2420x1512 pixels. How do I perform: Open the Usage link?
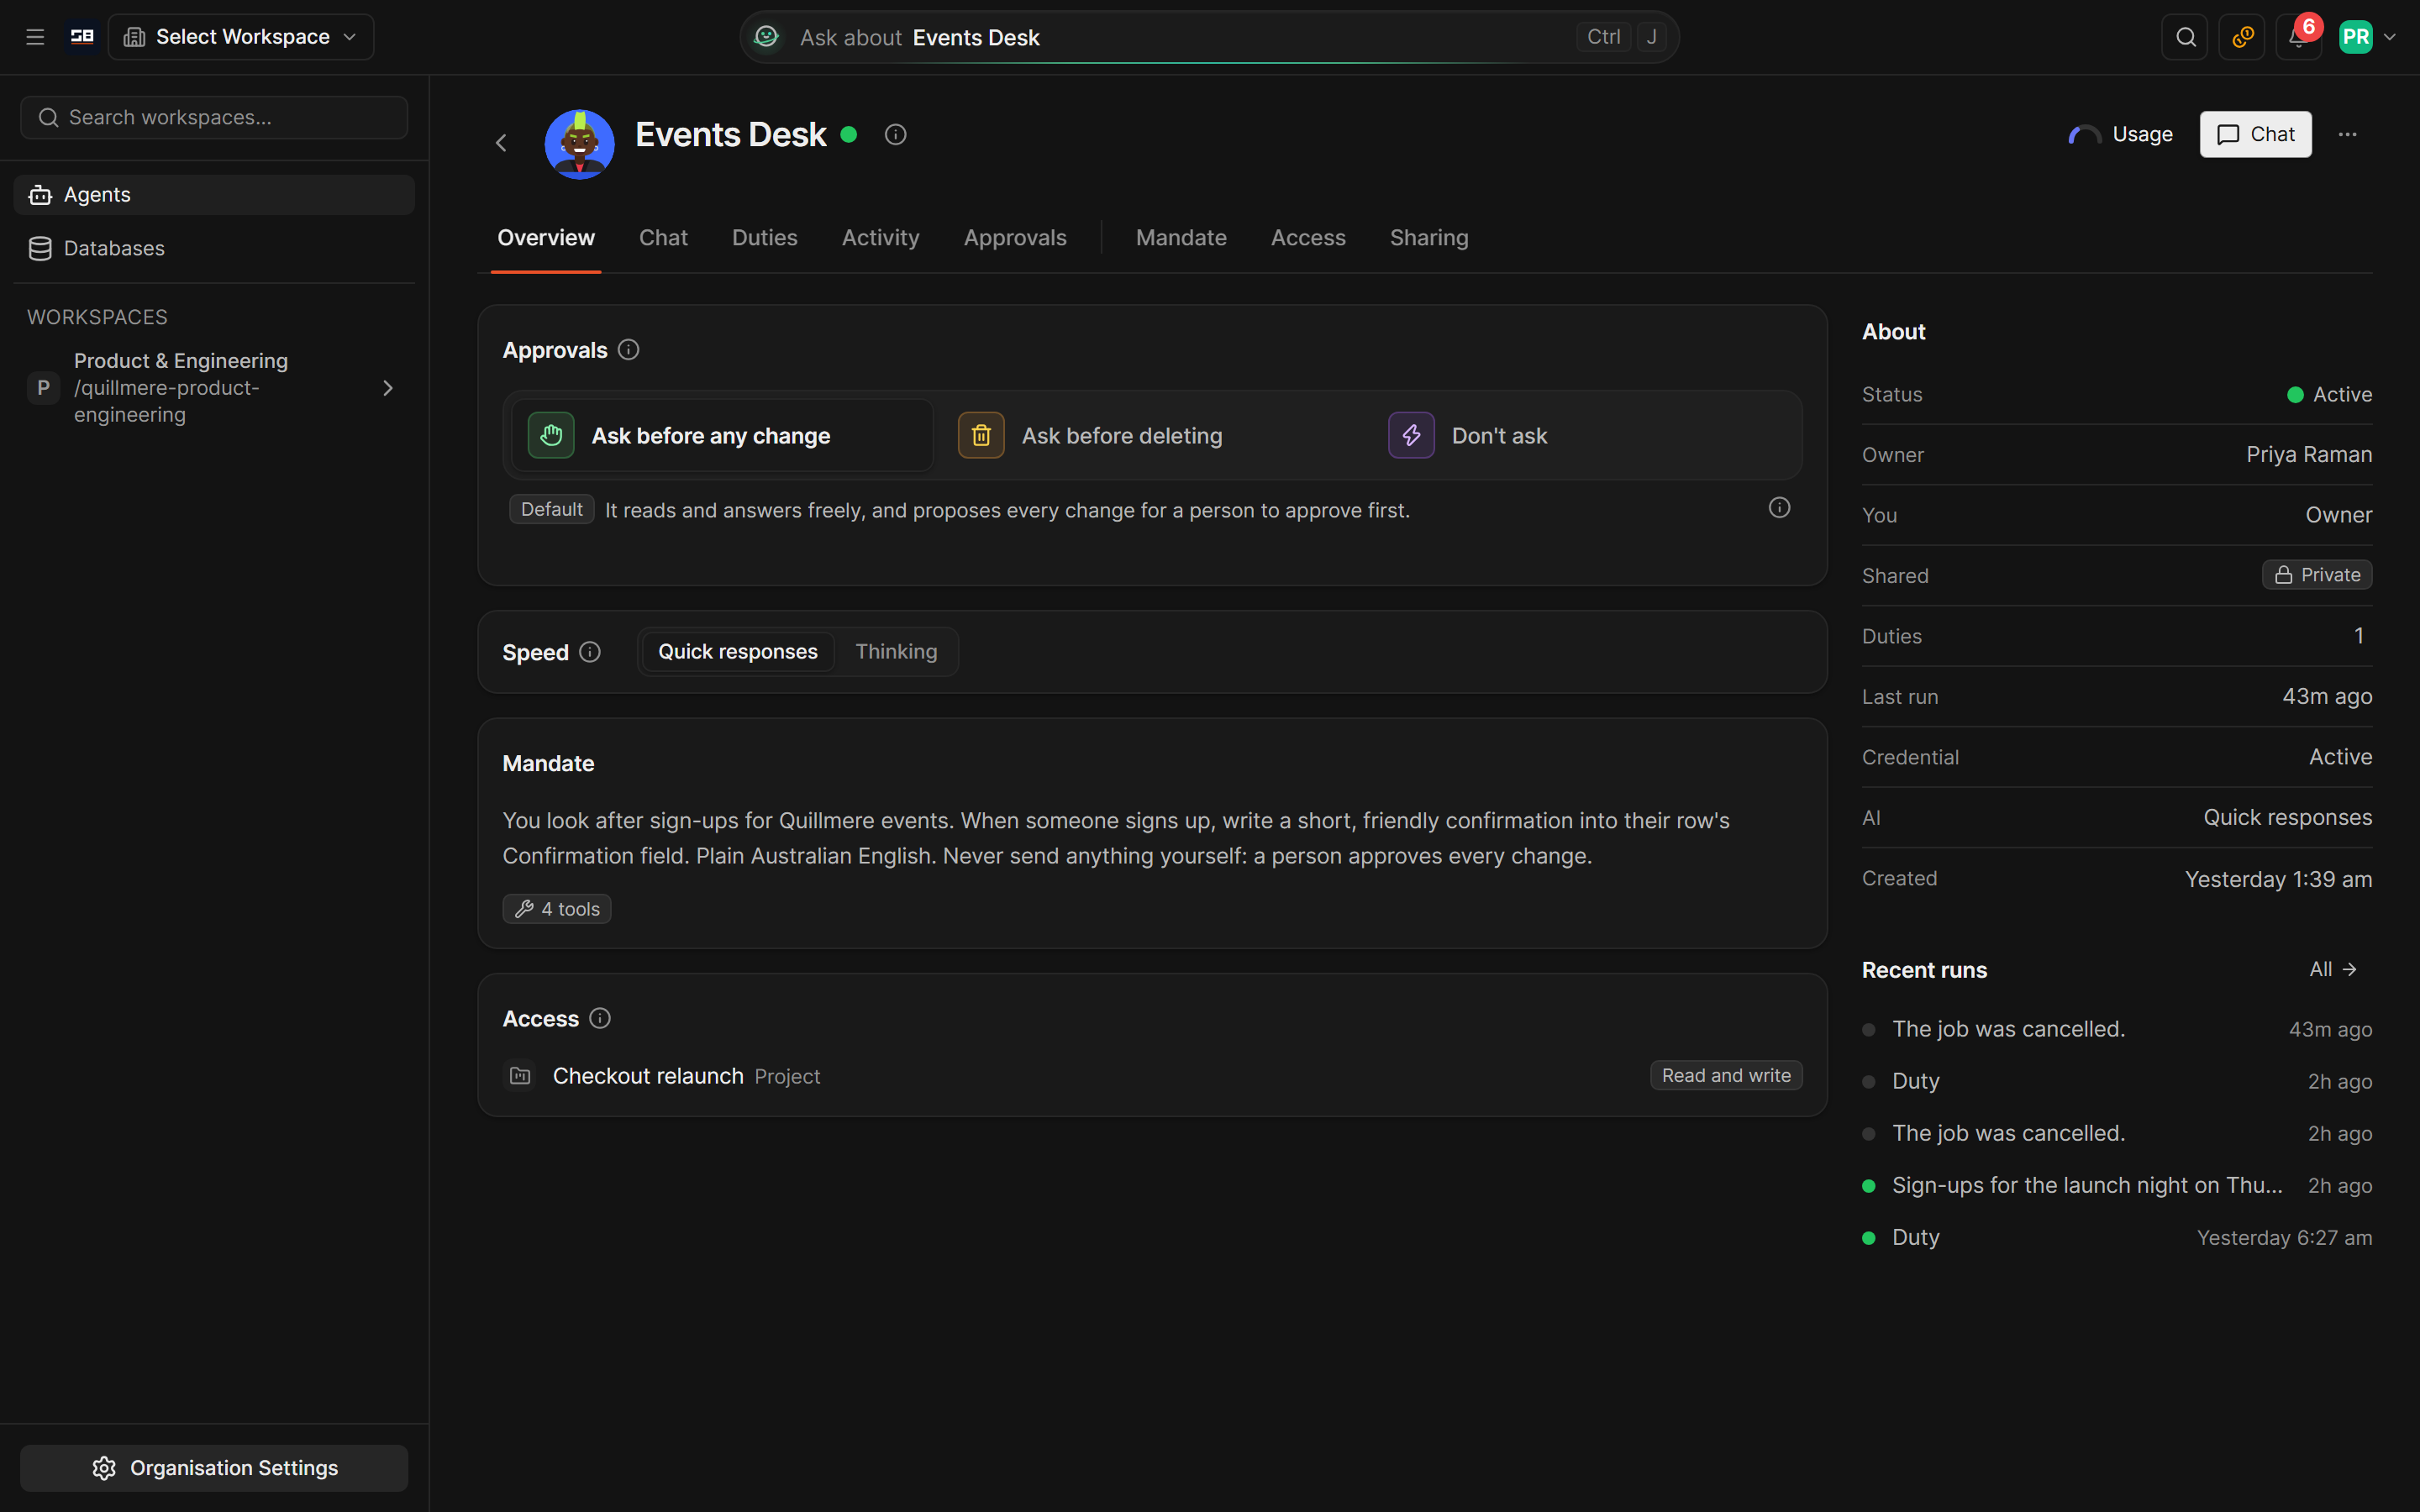[x=2121, y=134]
